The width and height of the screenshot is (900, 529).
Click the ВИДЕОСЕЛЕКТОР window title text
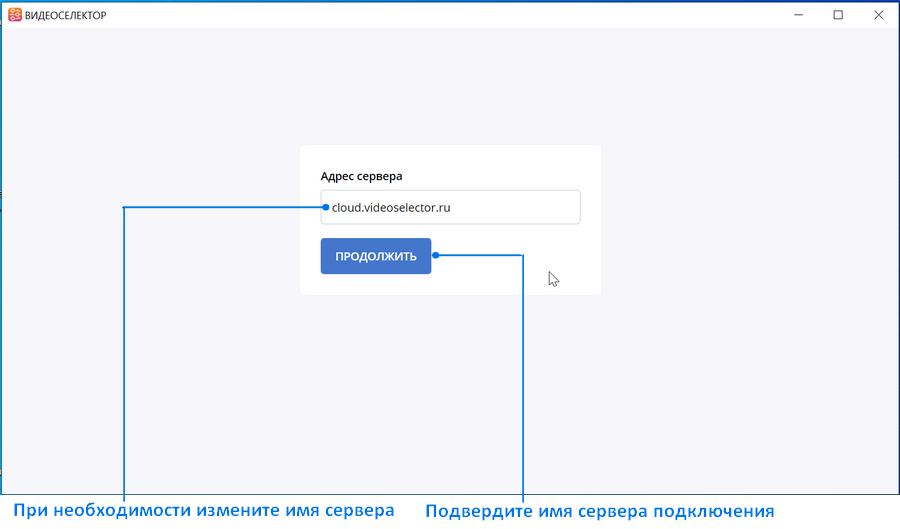[65, 15]
